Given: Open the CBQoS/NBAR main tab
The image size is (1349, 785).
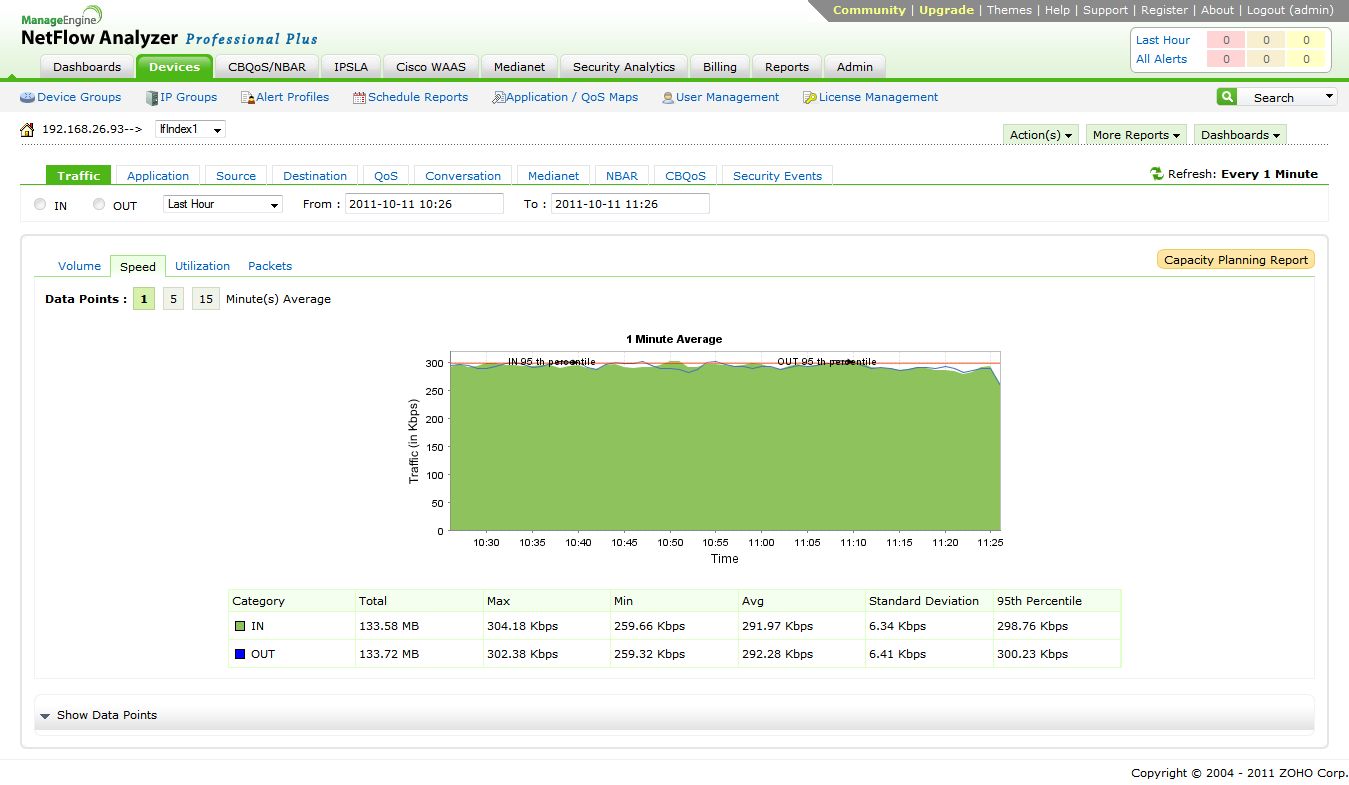Looking at the screenshot, I should point(267,67).
